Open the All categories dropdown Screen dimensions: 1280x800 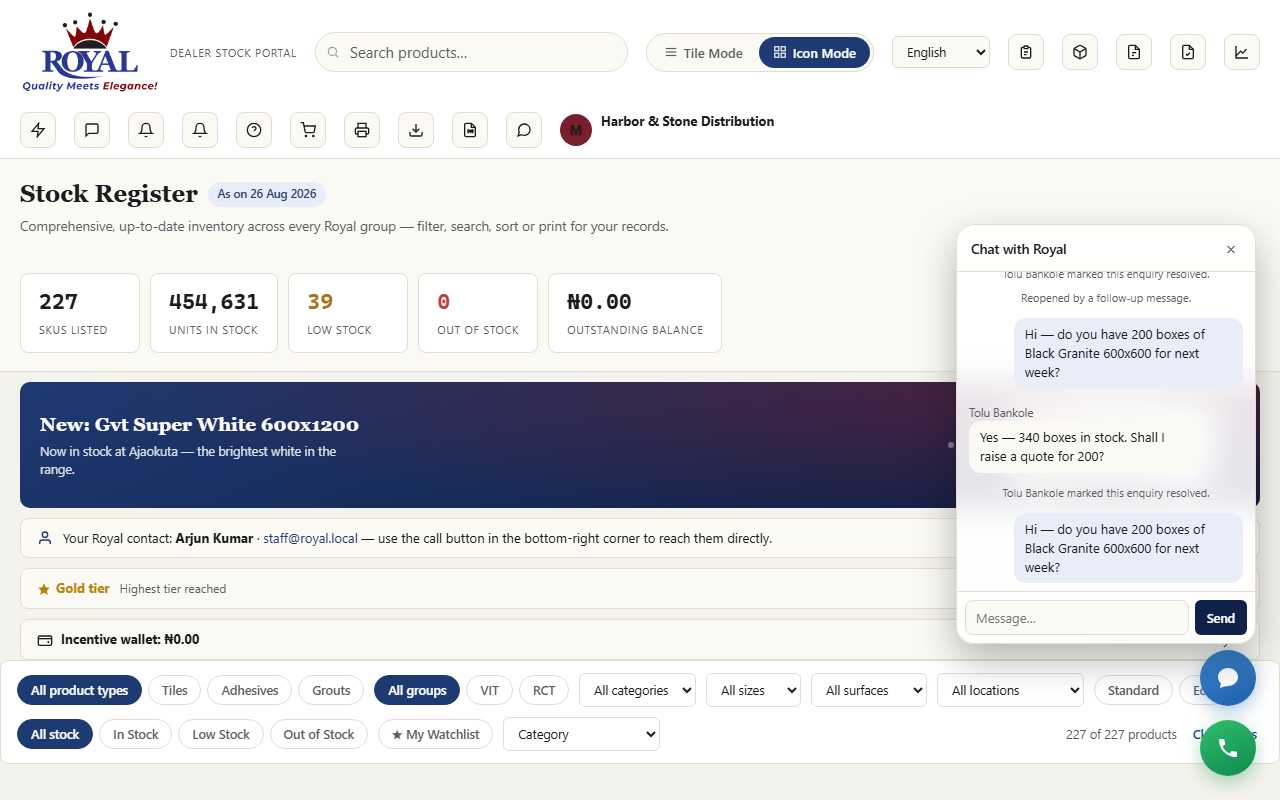637,690
